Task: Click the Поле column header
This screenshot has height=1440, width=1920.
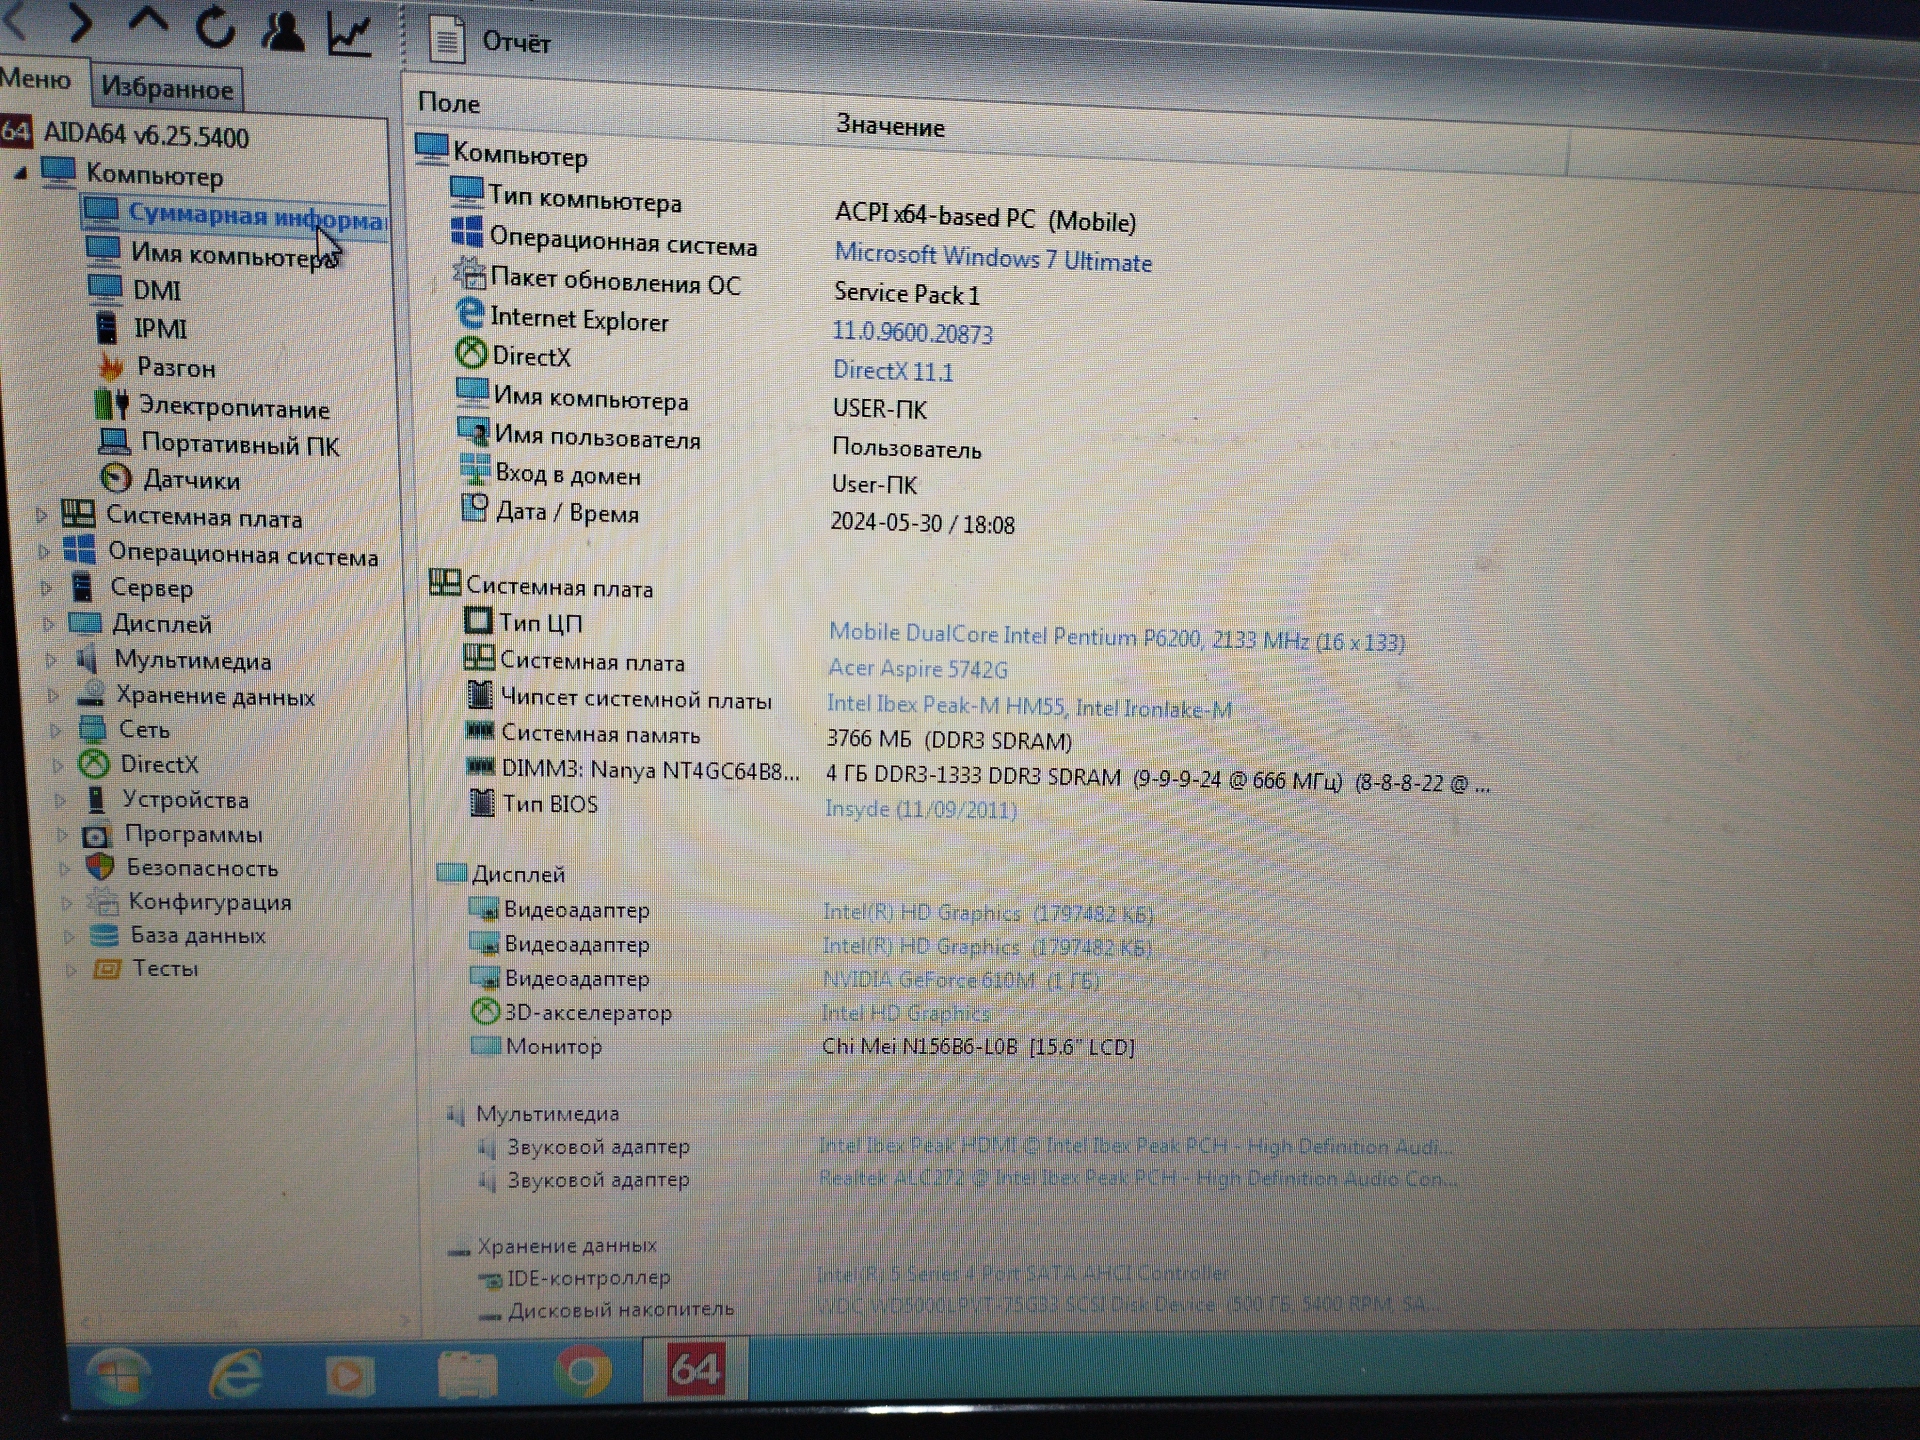Action: [x=450, y=103]
